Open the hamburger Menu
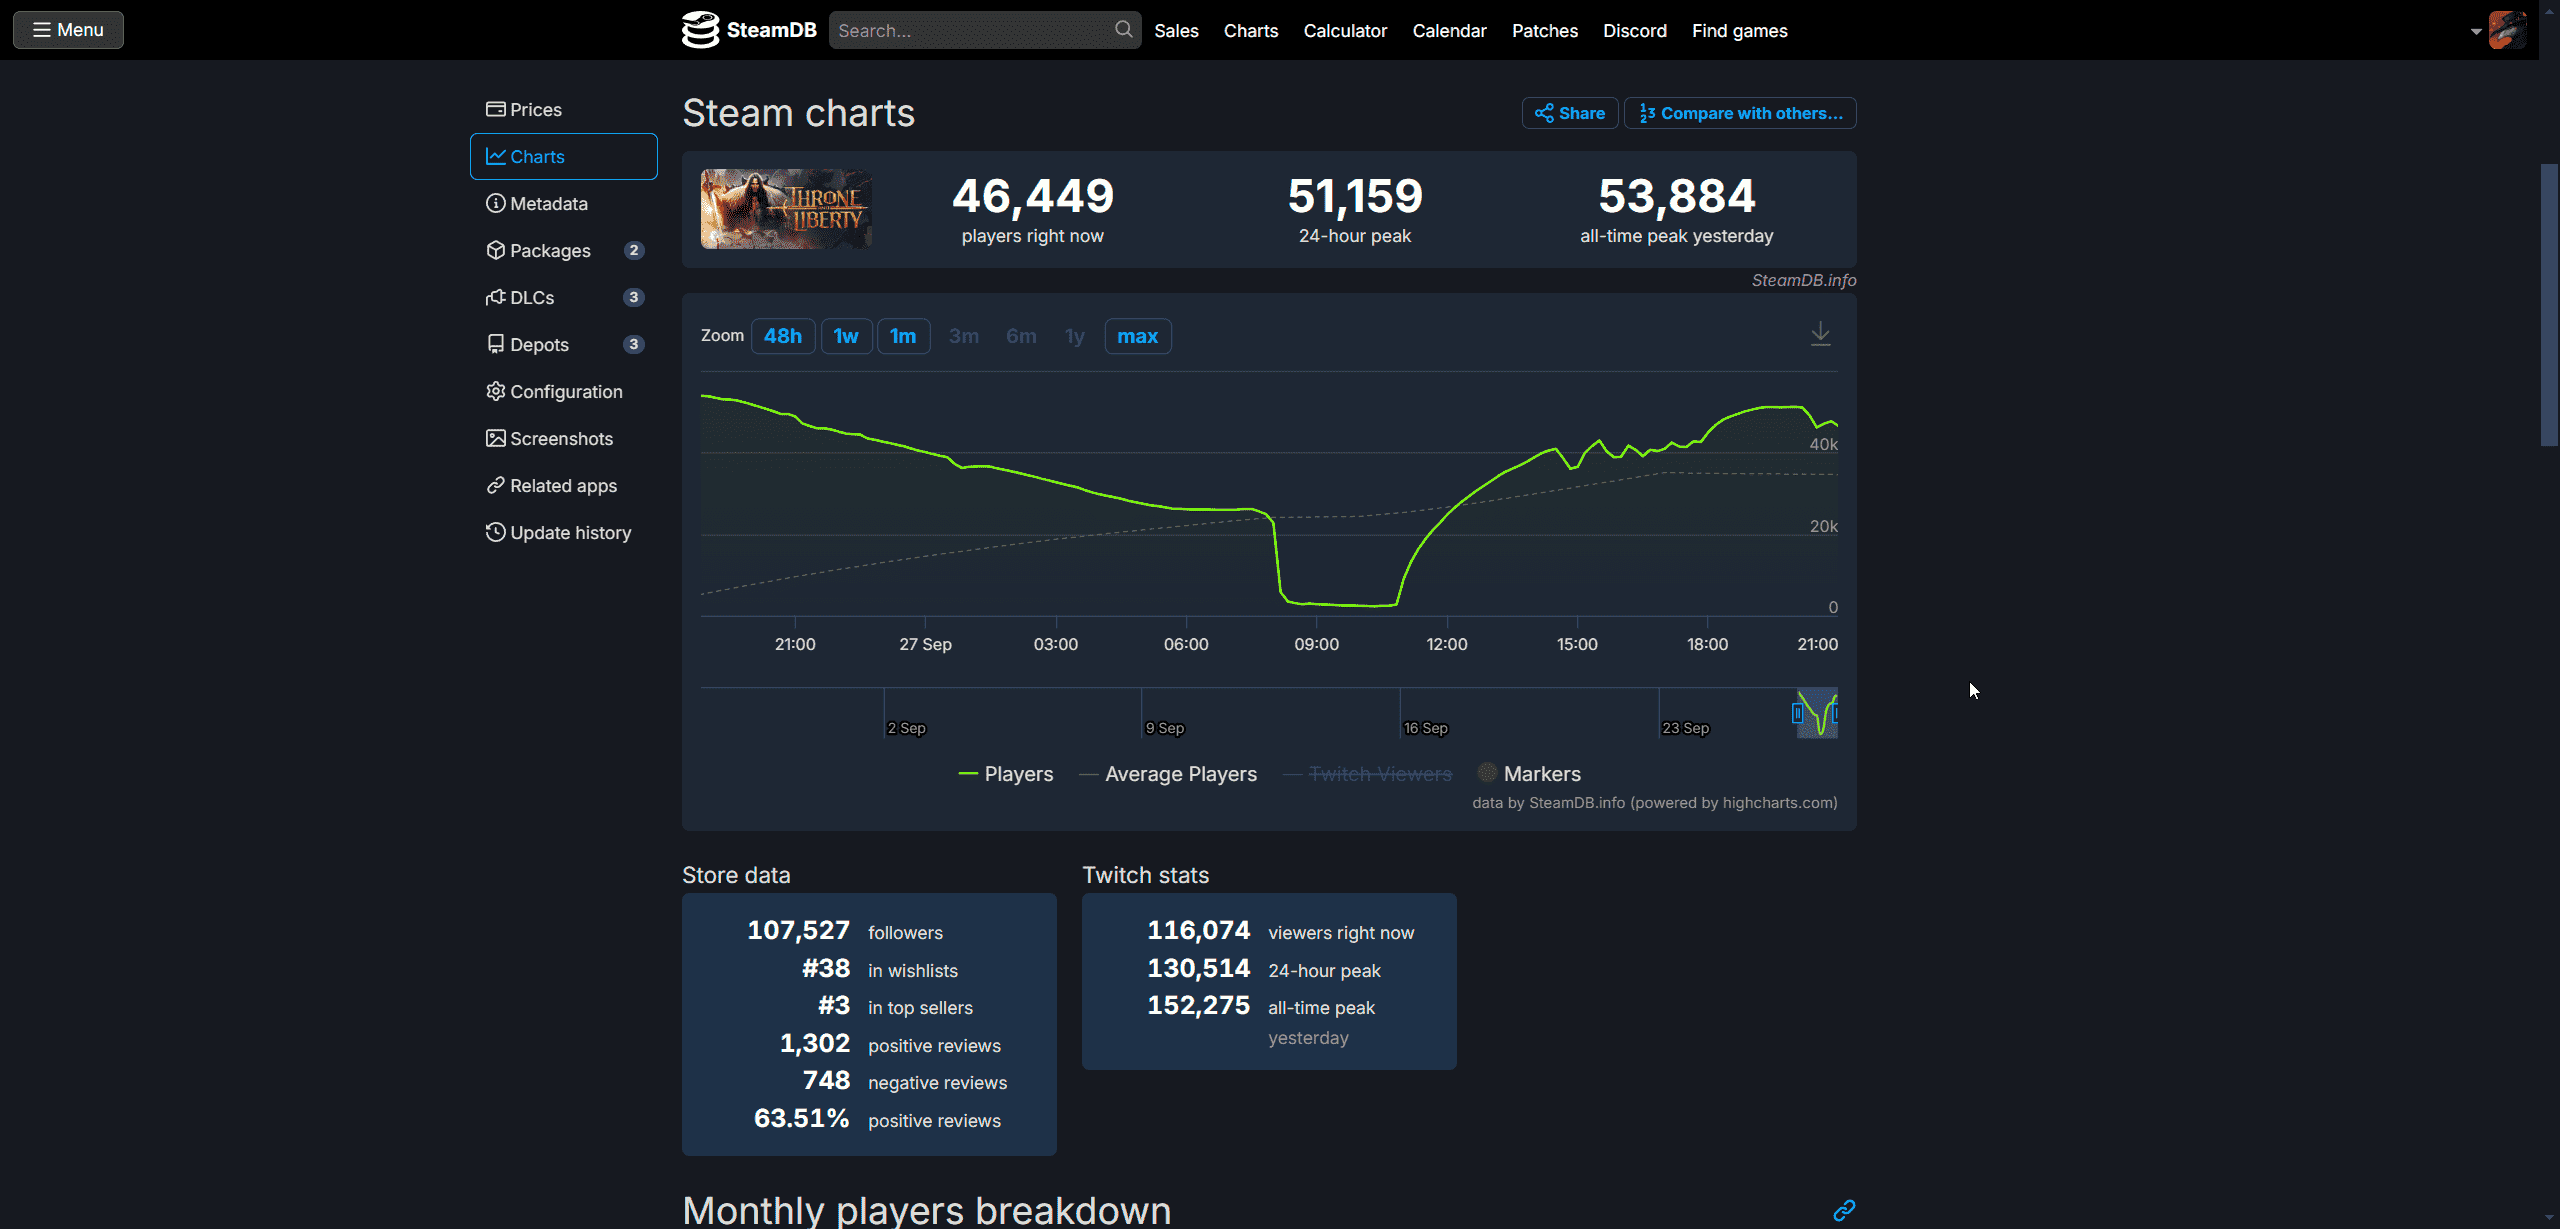 pyautogui.click(x=68, y=30)
